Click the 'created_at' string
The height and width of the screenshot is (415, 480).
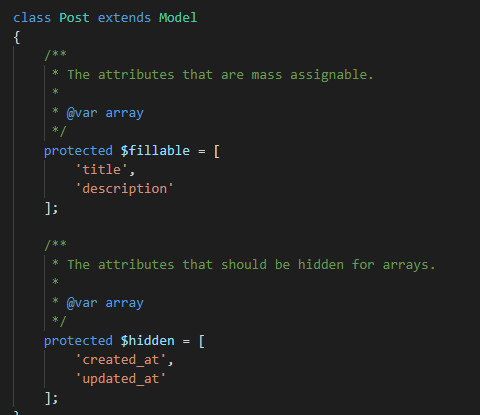pyautogui.click(x=120, y=360)
